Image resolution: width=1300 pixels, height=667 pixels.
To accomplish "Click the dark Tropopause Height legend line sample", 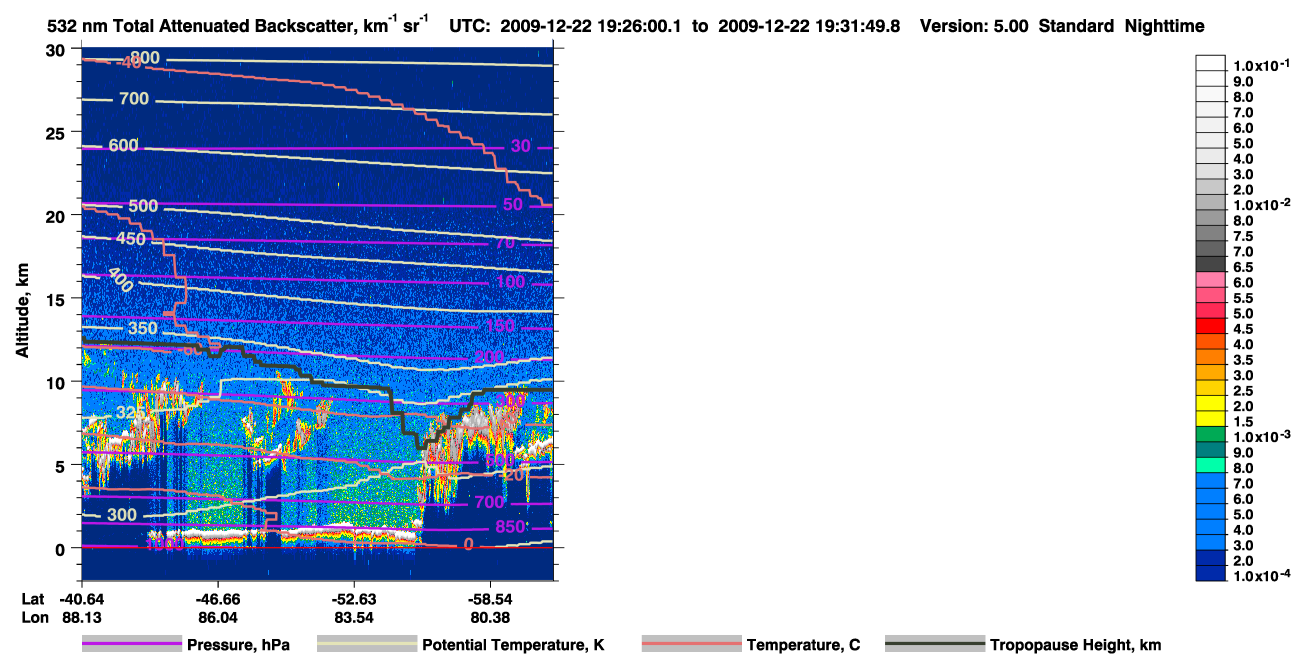I will (x=935, y=645).
